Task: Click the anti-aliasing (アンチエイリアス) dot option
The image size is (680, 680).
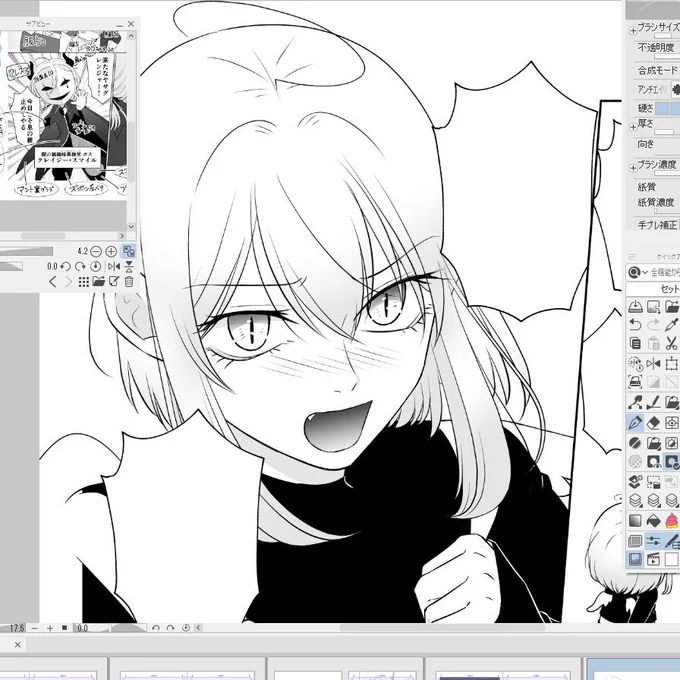Action: [676, 89]
